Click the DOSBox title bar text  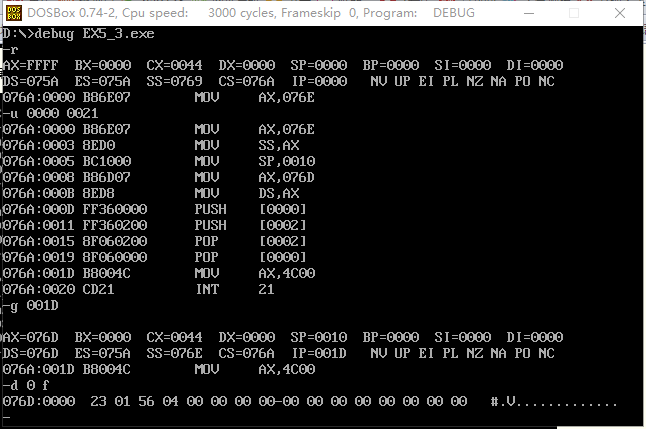(251, 13)
